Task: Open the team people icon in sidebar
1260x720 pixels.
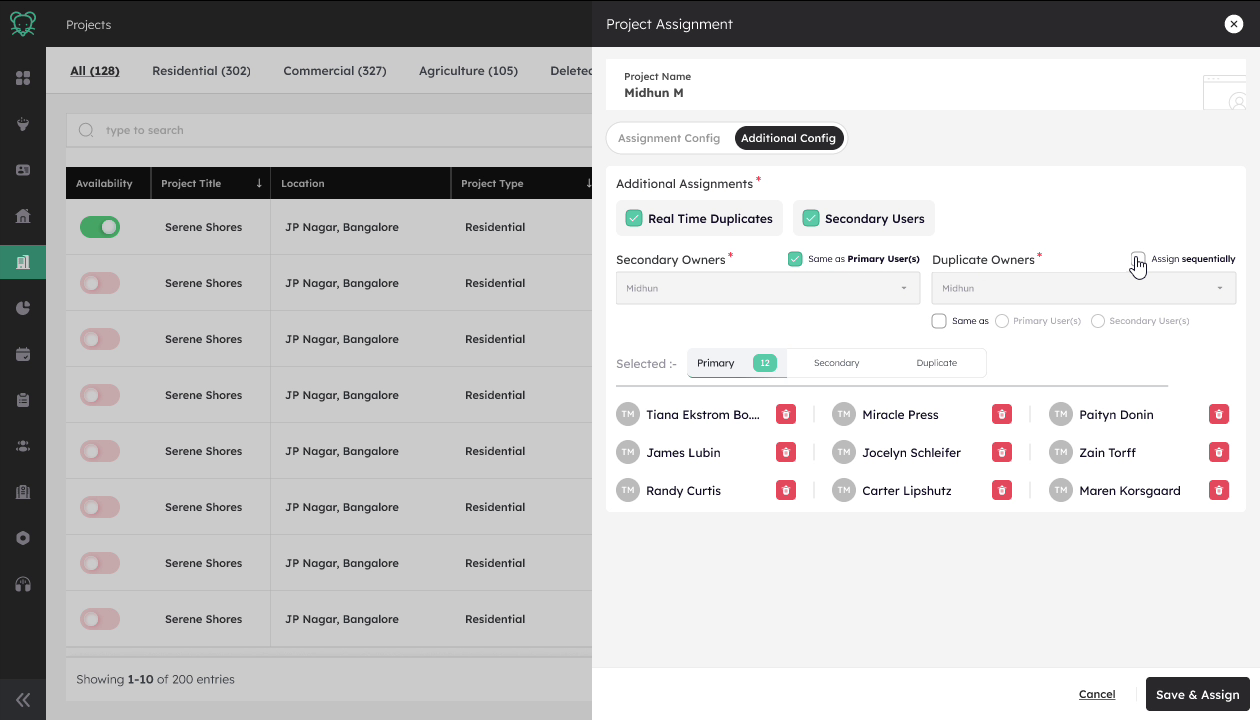Action: [x=23, y=446]
